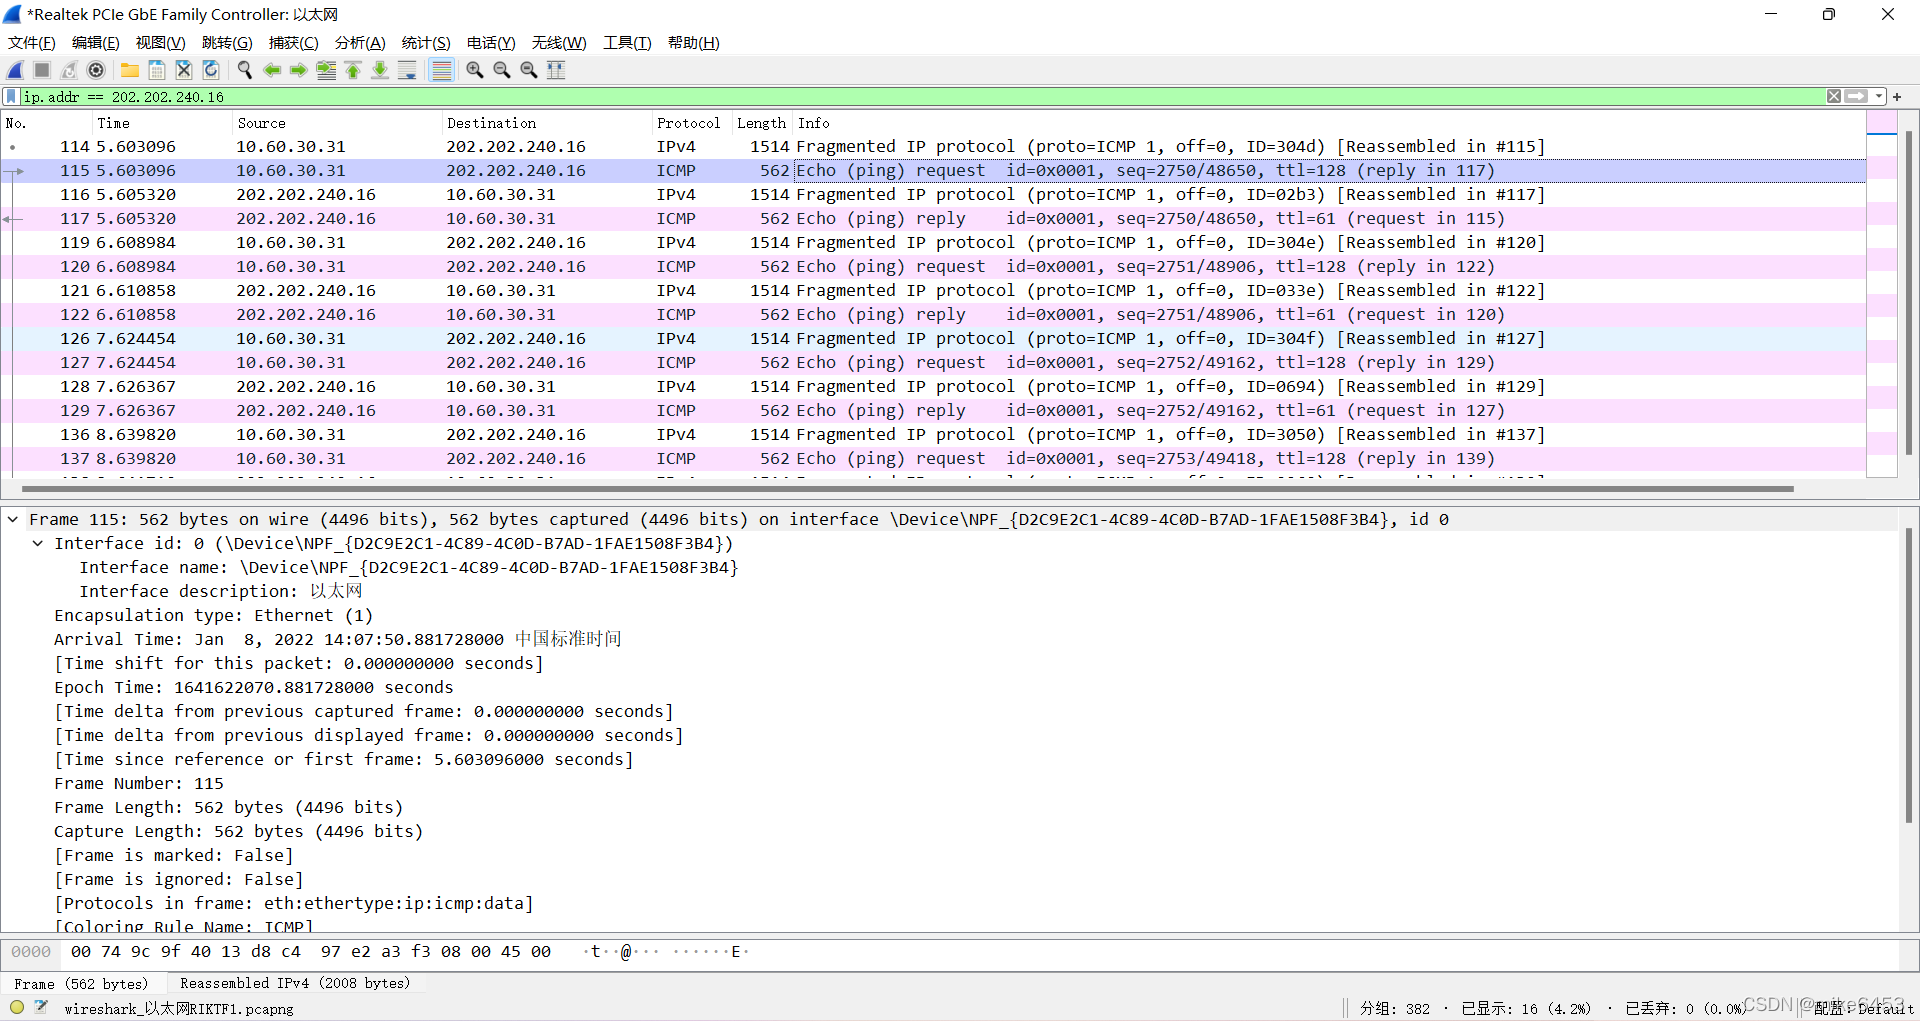Sort packets by Destination column
Screen dimensions: 1920x1021
click(546, 123)
